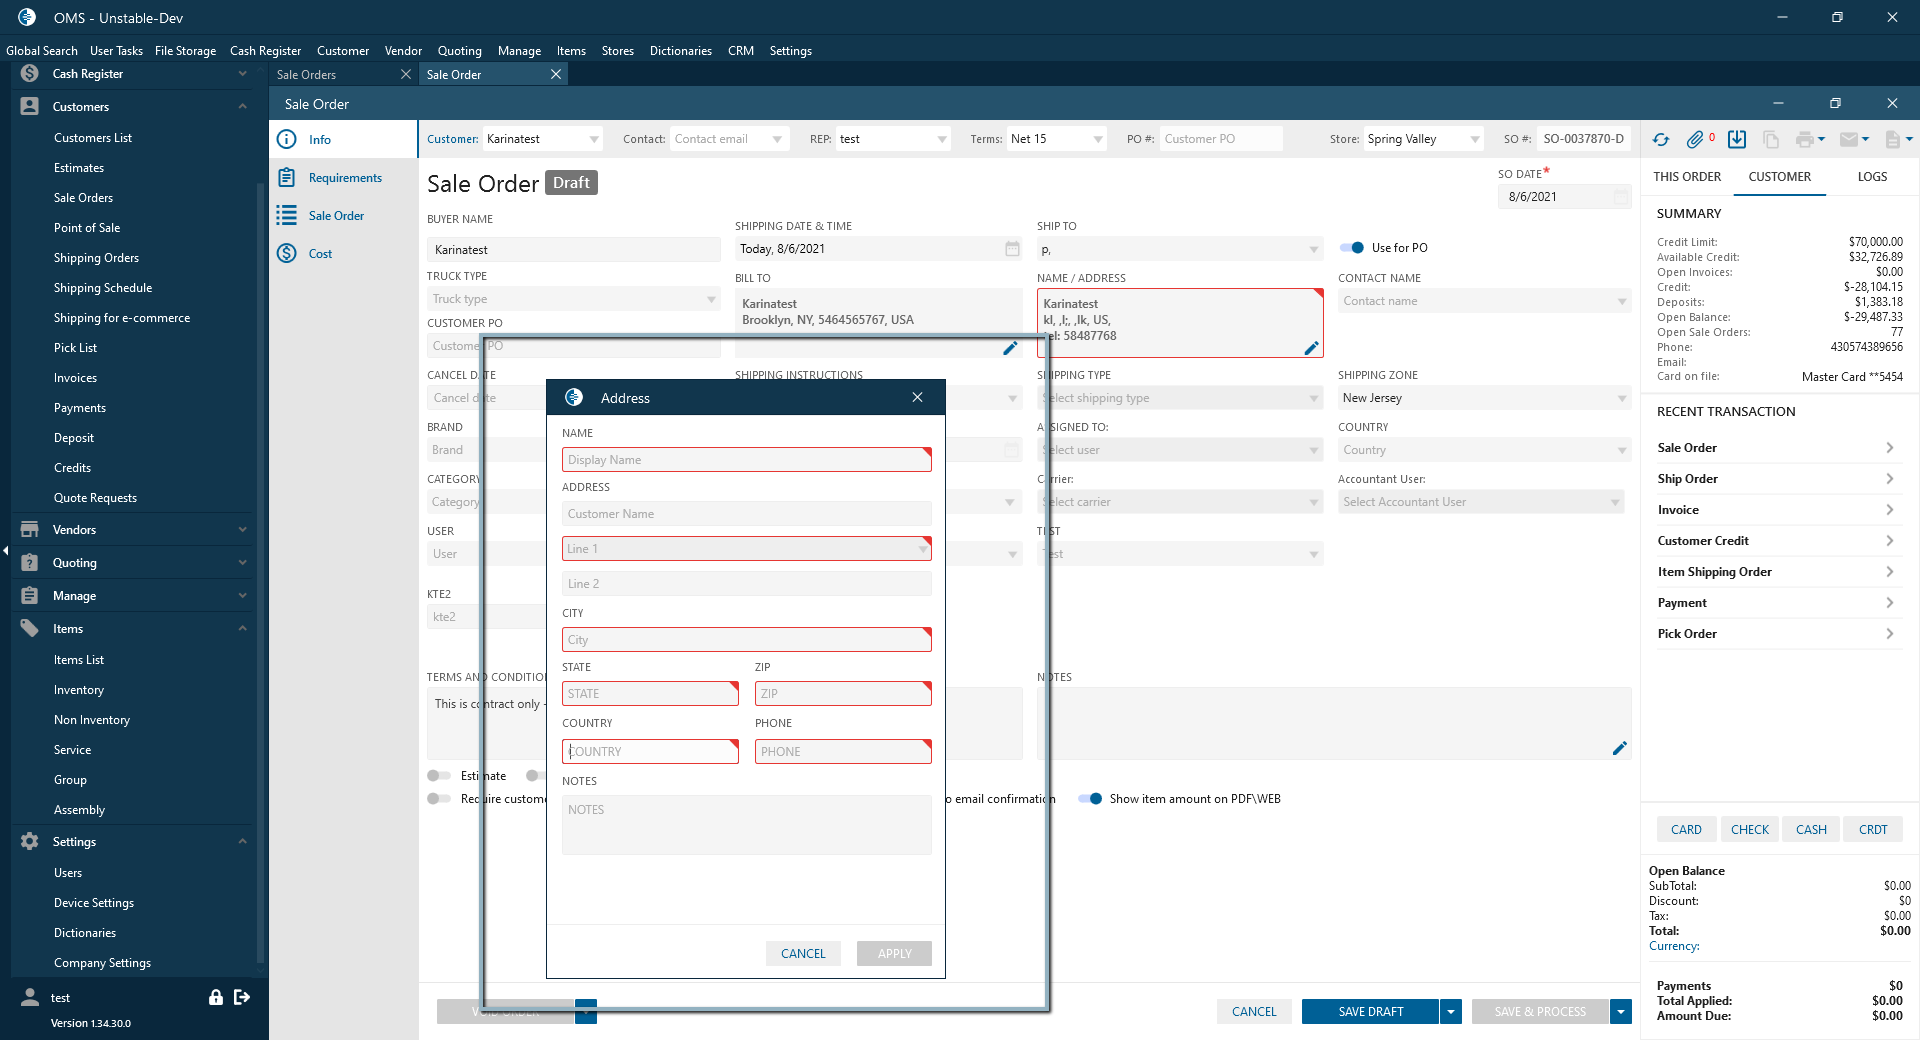1920x1040 pixels.
Task: Close the Sale Orders tab
Action: click(405, 75)
